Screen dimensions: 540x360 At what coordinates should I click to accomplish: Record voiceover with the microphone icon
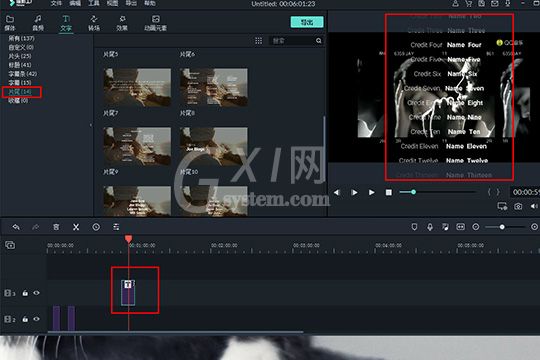coord(430,227)
